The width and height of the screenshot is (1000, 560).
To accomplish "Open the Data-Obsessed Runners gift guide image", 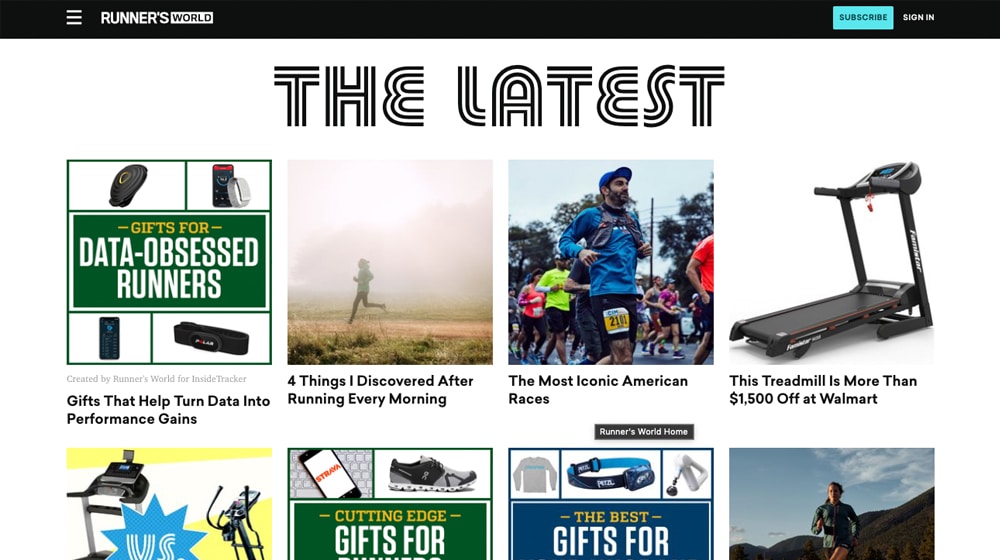I will pyautogui.click(x=169, y=262).
